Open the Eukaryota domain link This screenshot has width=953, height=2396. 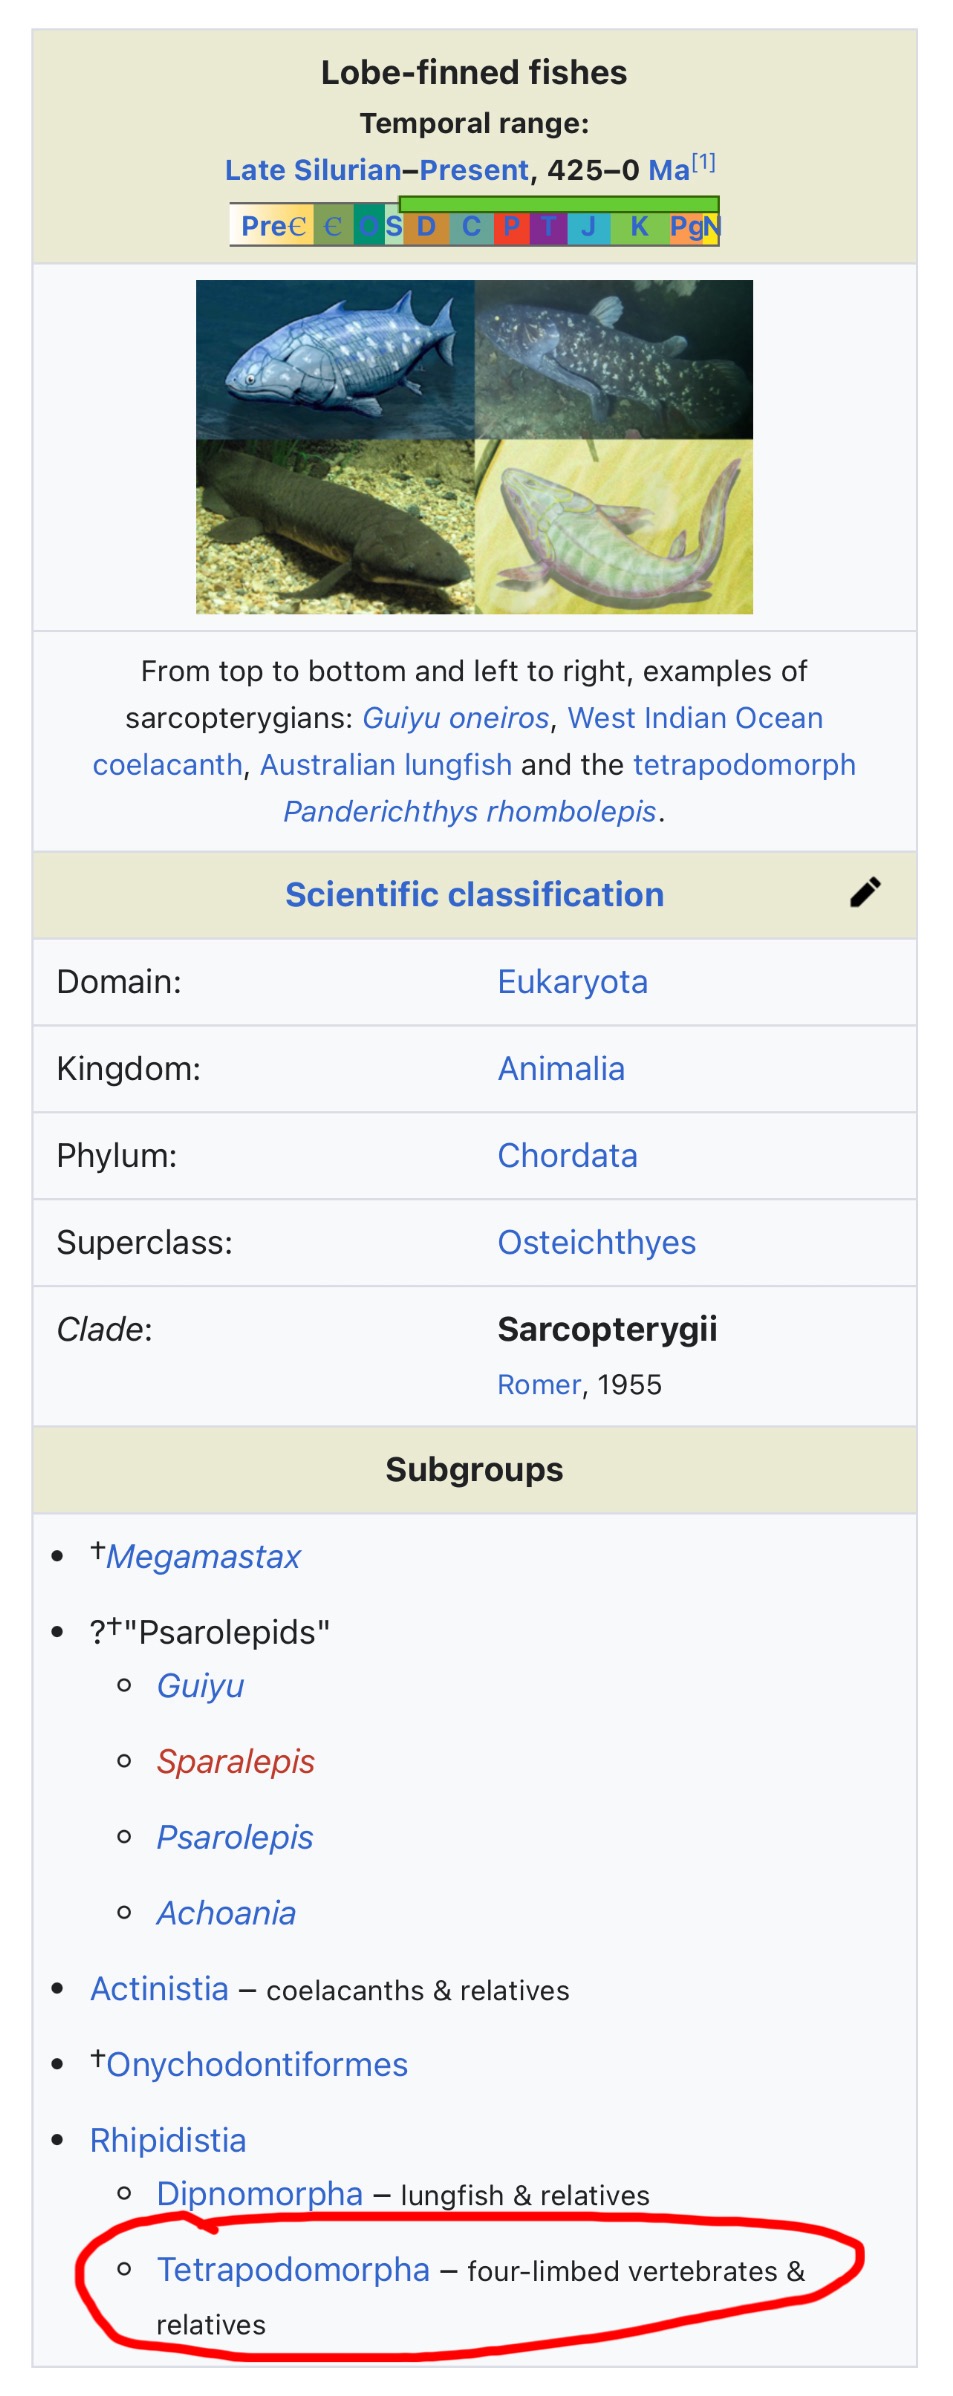coord(573,982)
